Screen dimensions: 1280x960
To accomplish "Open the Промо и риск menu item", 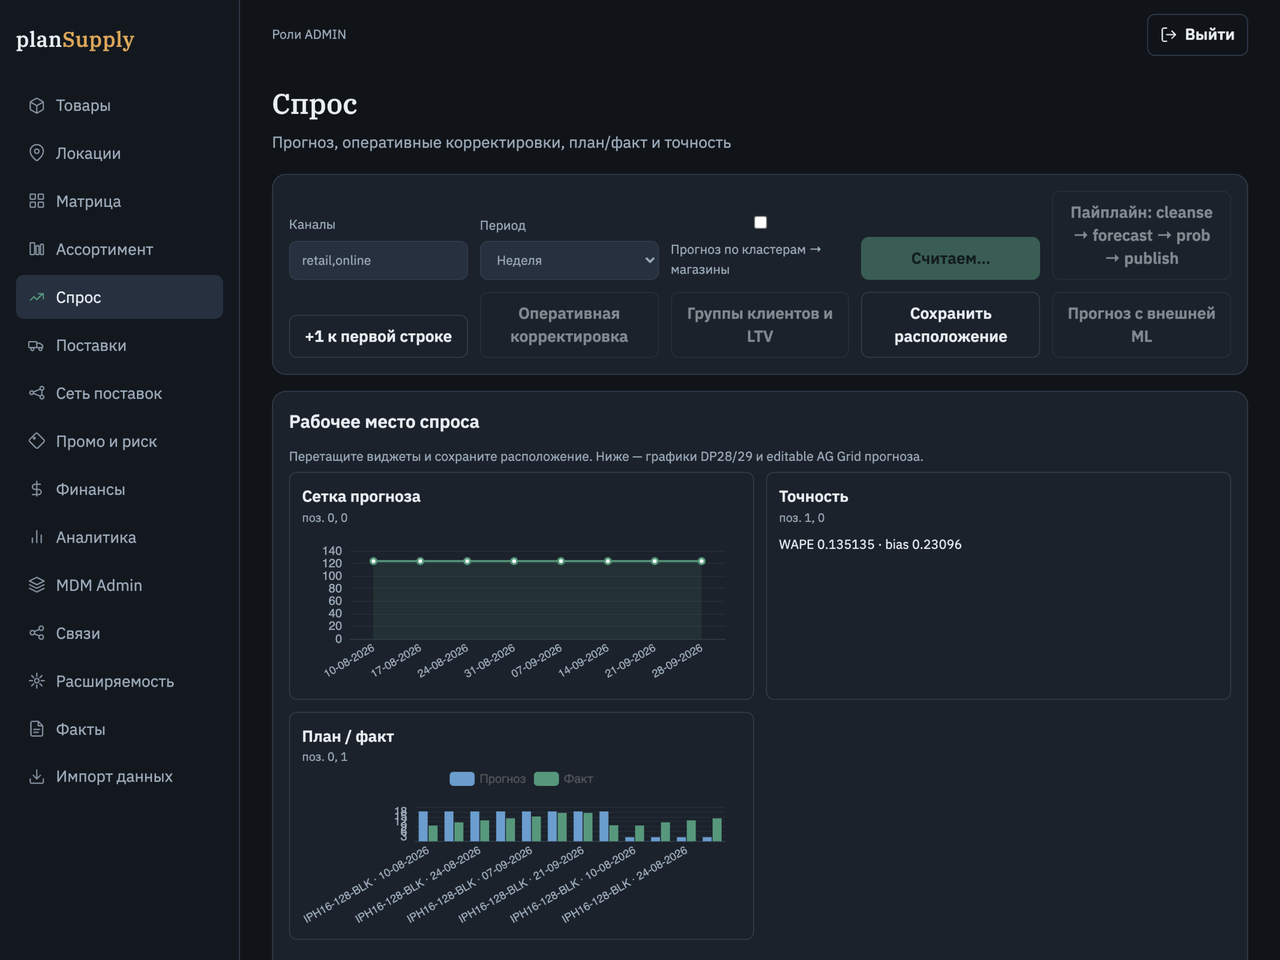I will [x=119, y=441].
